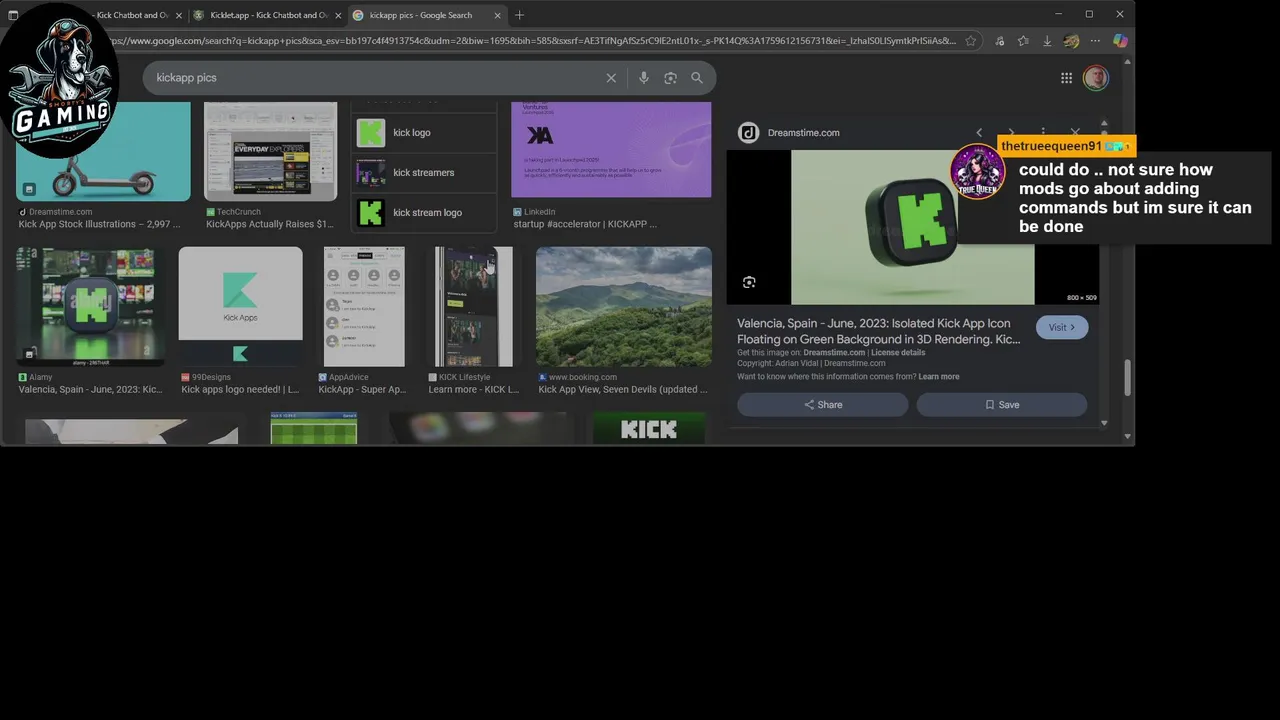Click 'startup #accelerator | KICKAPP' caption
The width and height of the screenshot is (1280, 720).
pyautogui.click(x=585, y=225)
